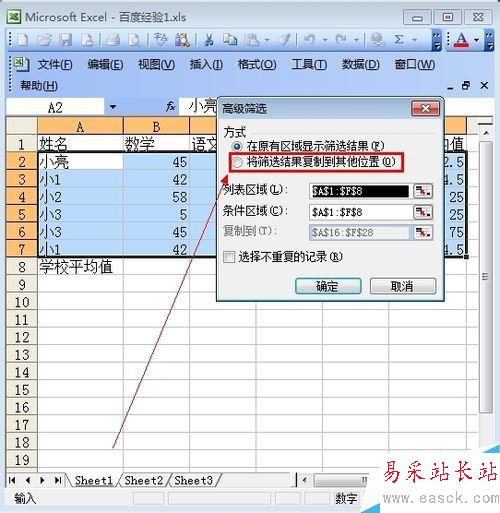Click the Open folder toolbar icon
500x513 pixels.
[x=44, y=40]
